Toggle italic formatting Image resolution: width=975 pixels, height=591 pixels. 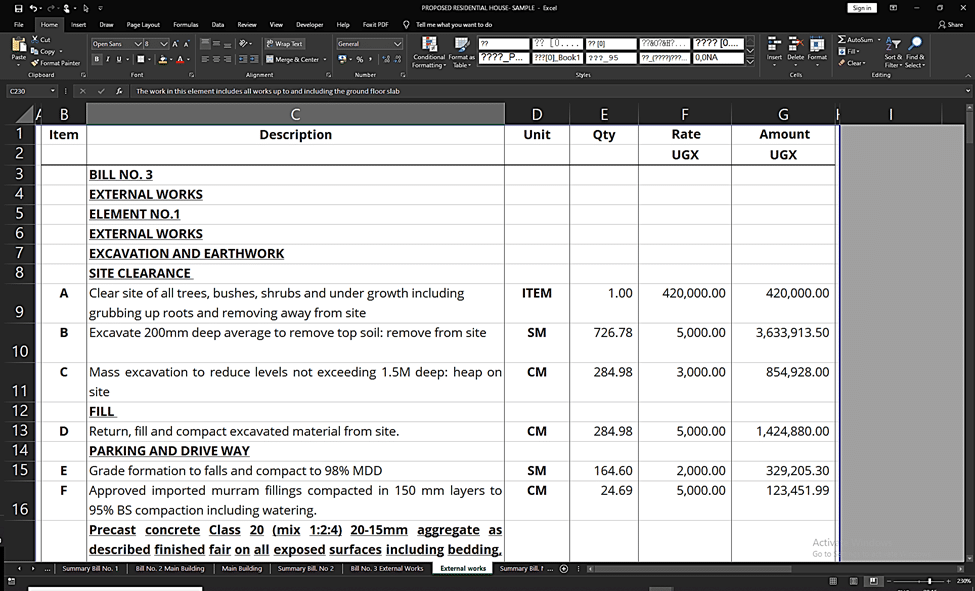pos(108,59)
